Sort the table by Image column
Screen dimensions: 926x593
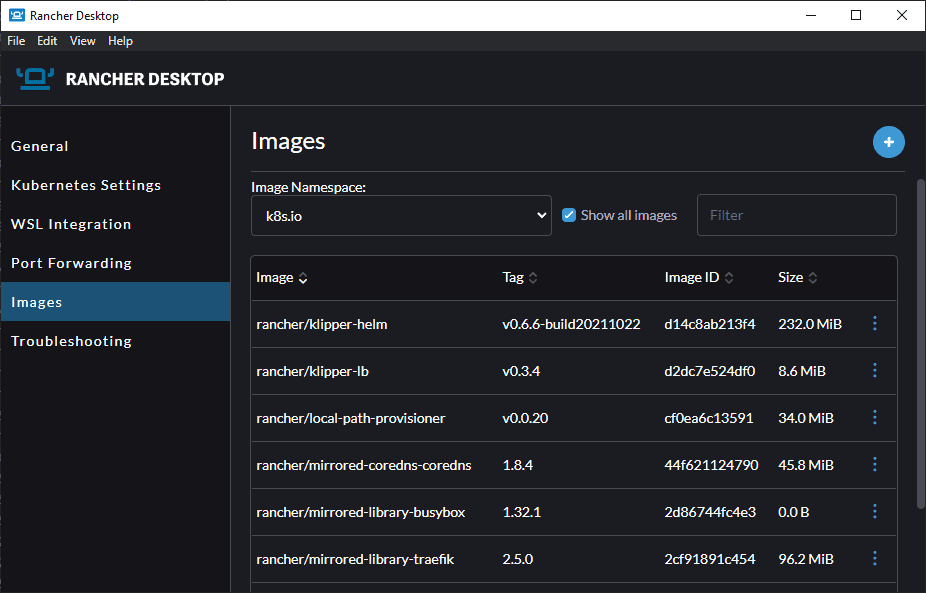tap(281, 278)
